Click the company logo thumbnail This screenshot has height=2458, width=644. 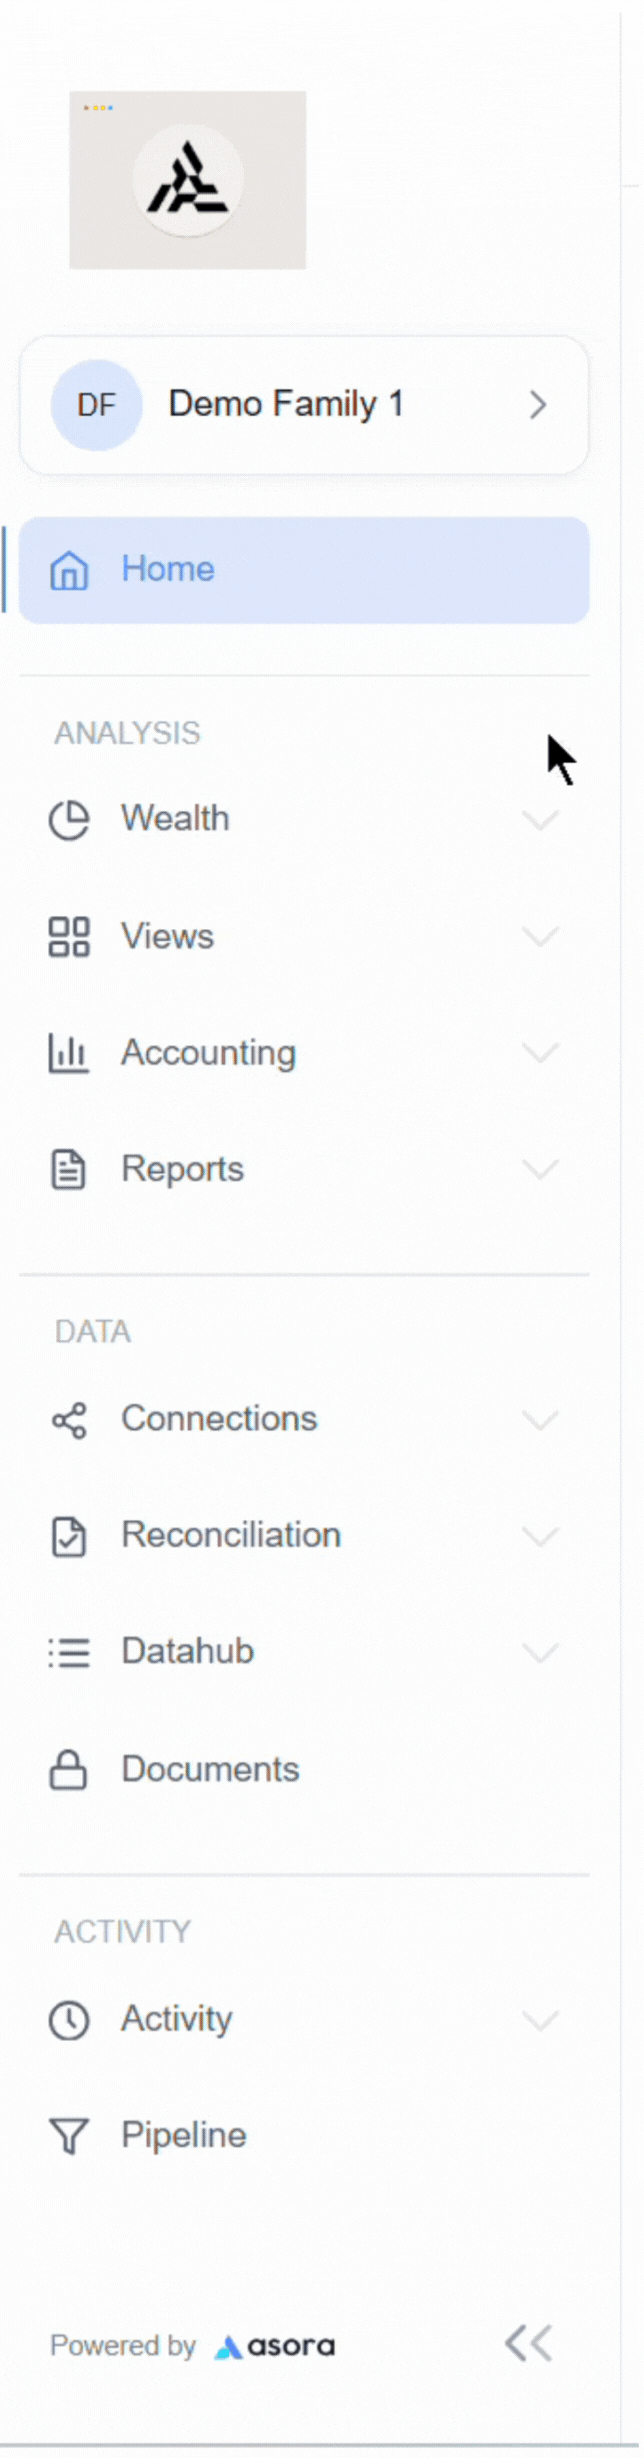188,180
